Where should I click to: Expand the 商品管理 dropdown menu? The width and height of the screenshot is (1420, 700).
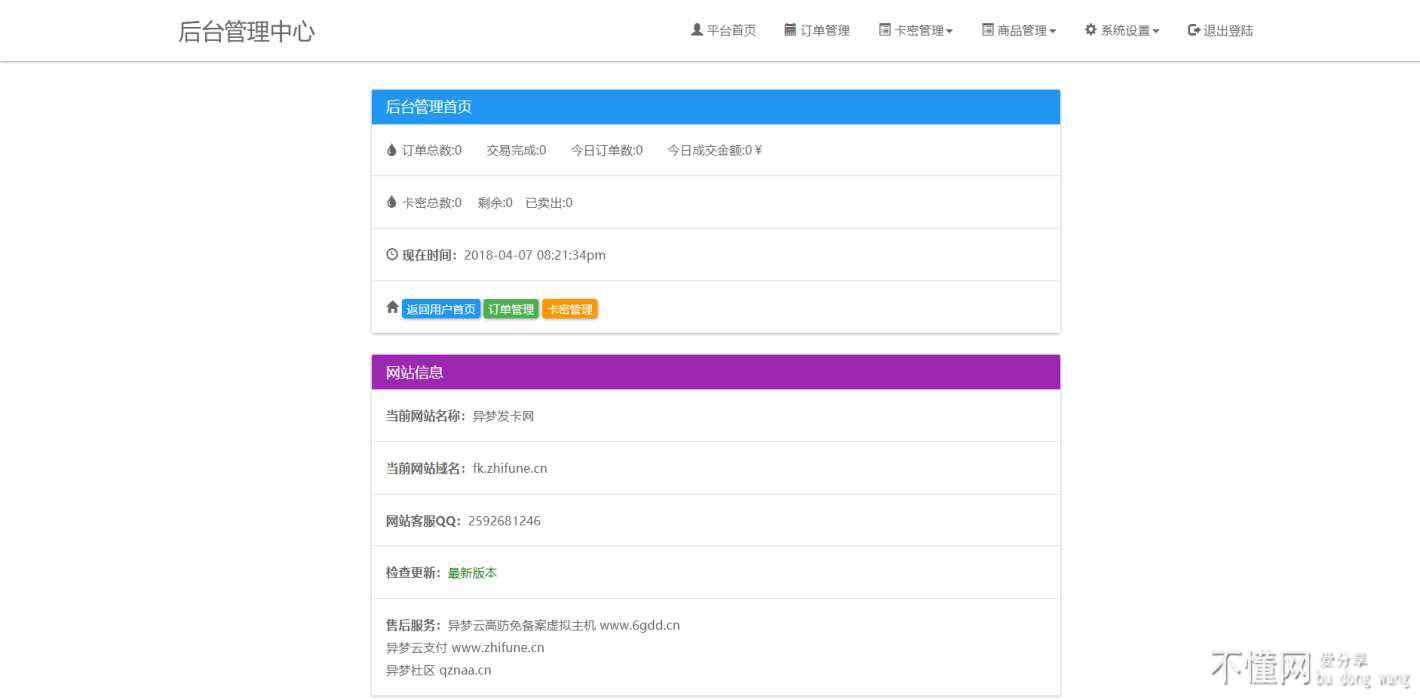tap(1027, 31)
